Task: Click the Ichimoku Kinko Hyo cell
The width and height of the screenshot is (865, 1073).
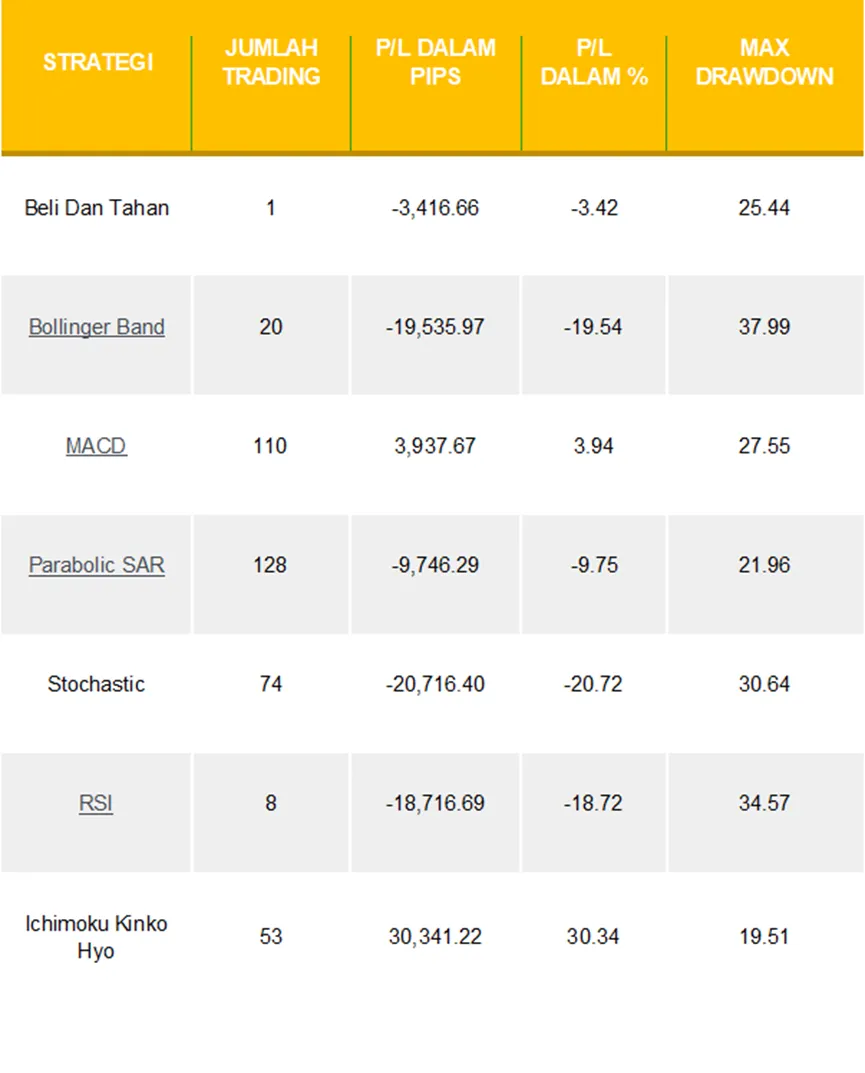Action: [96, 937]
